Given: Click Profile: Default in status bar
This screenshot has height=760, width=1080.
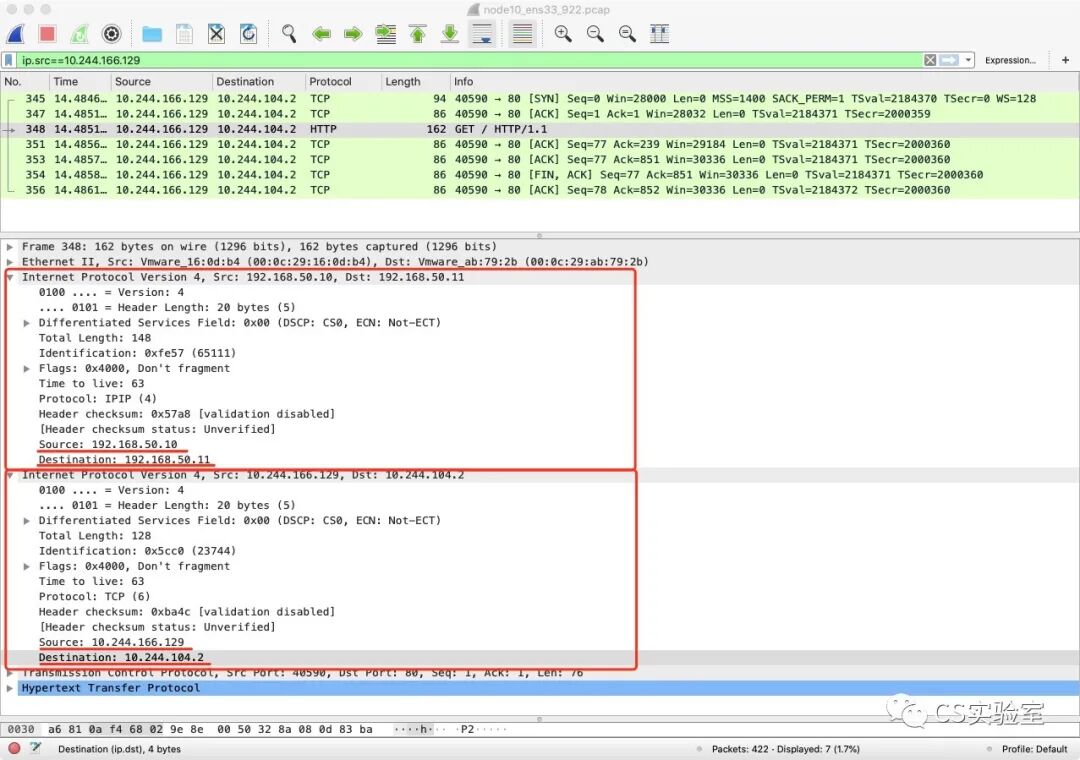Looking at the screenshot, I should [x=1034, y=749].
